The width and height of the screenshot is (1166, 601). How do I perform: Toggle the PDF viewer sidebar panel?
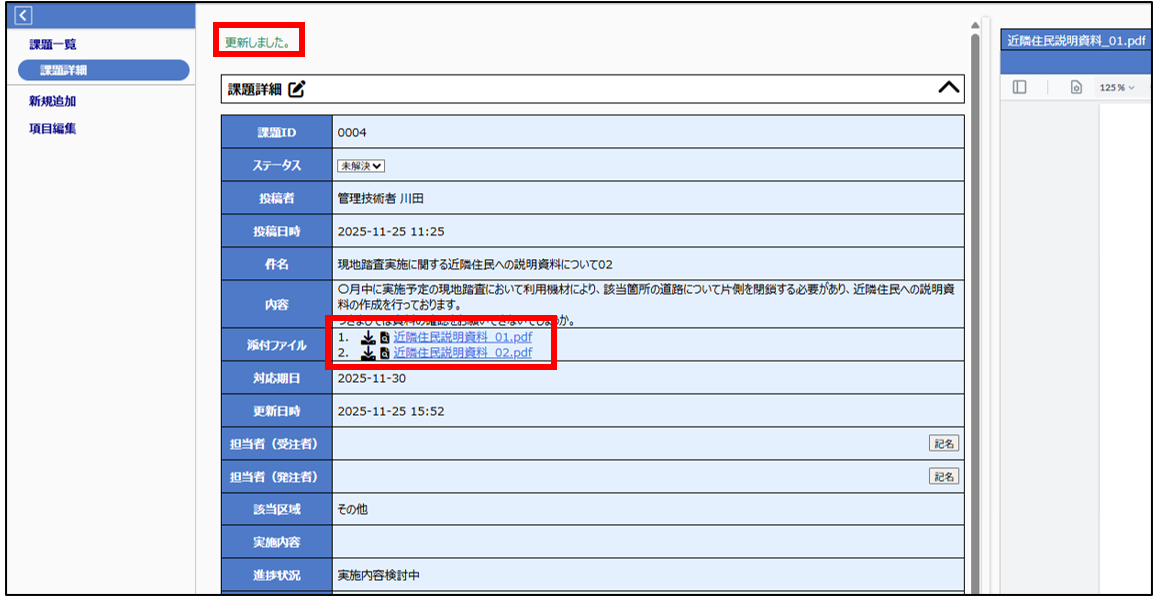tap(1019, 88)
